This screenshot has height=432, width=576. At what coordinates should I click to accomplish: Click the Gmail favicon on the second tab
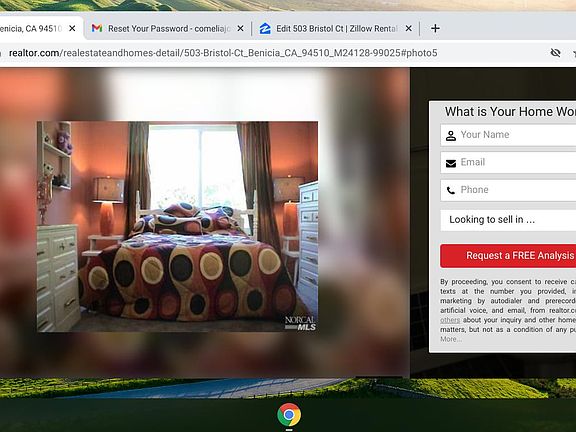click(97, 28)
